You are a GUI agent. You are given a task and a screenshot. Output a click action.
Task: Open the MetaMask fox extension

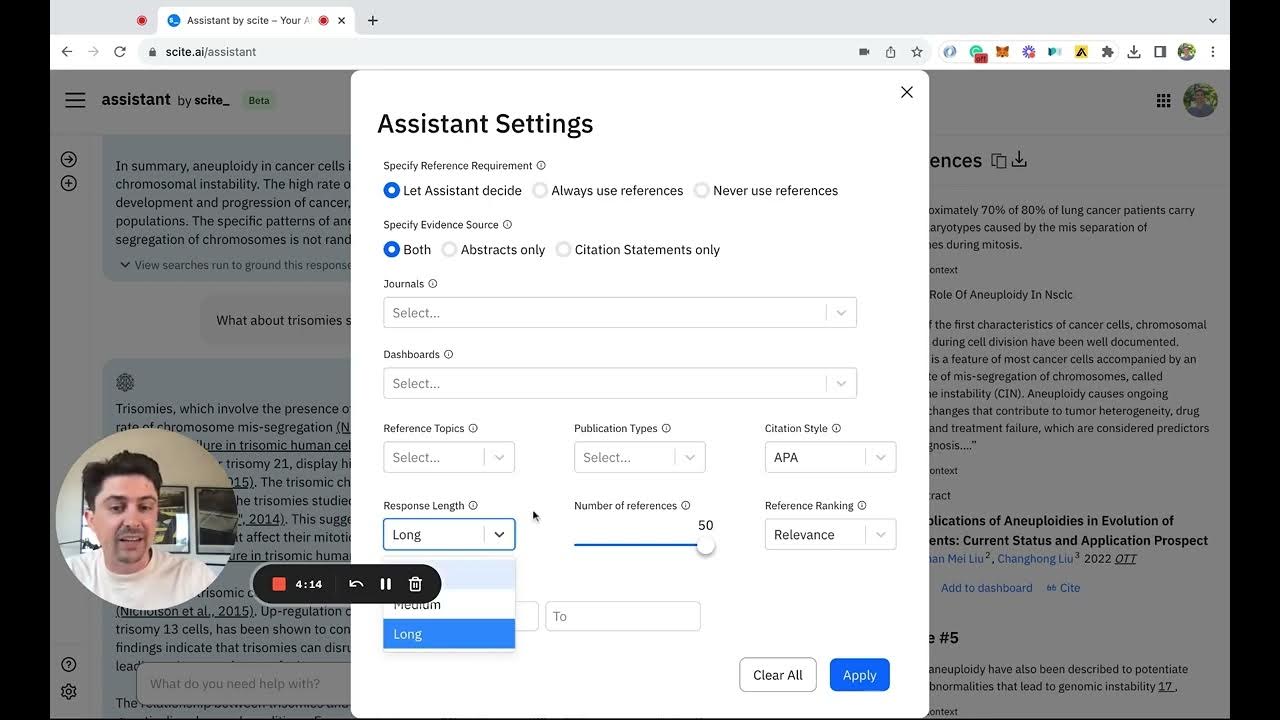(x=1002, y=52)
